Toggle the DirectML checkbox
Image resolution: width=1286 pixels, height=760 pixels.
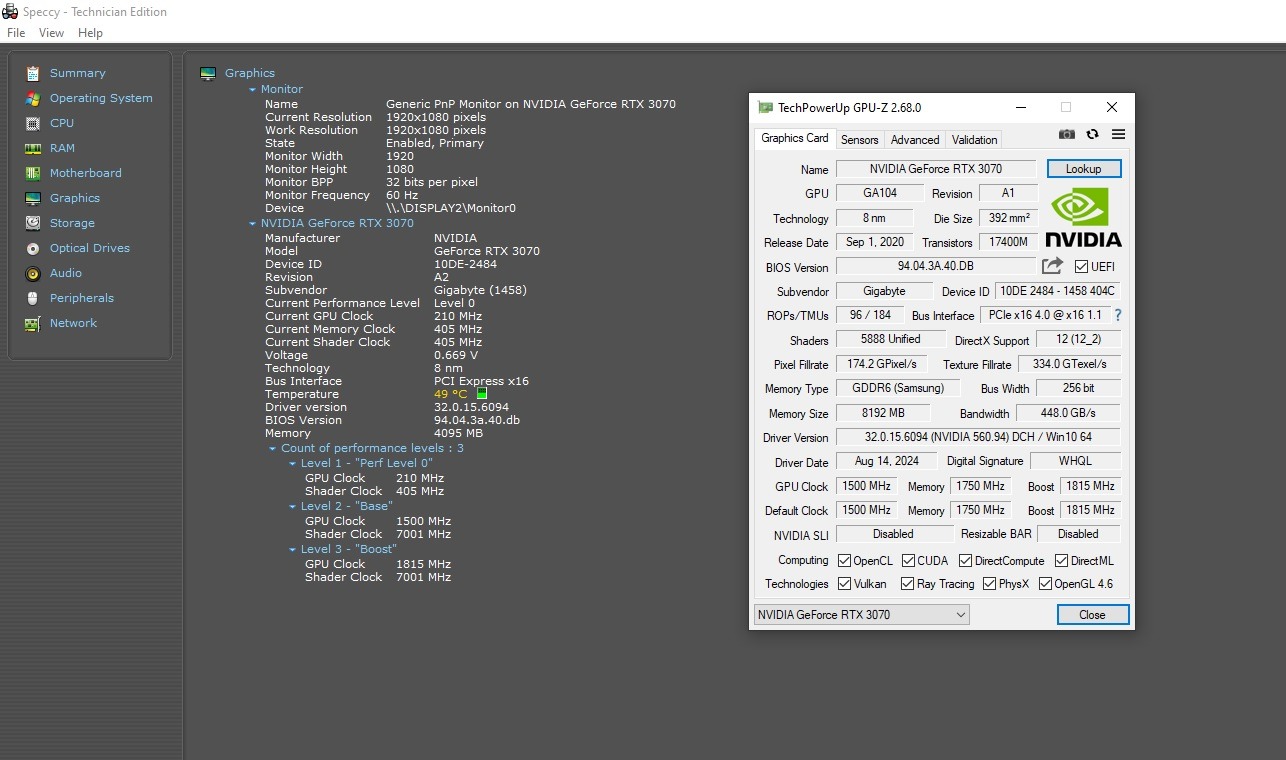pos(1062,561)
